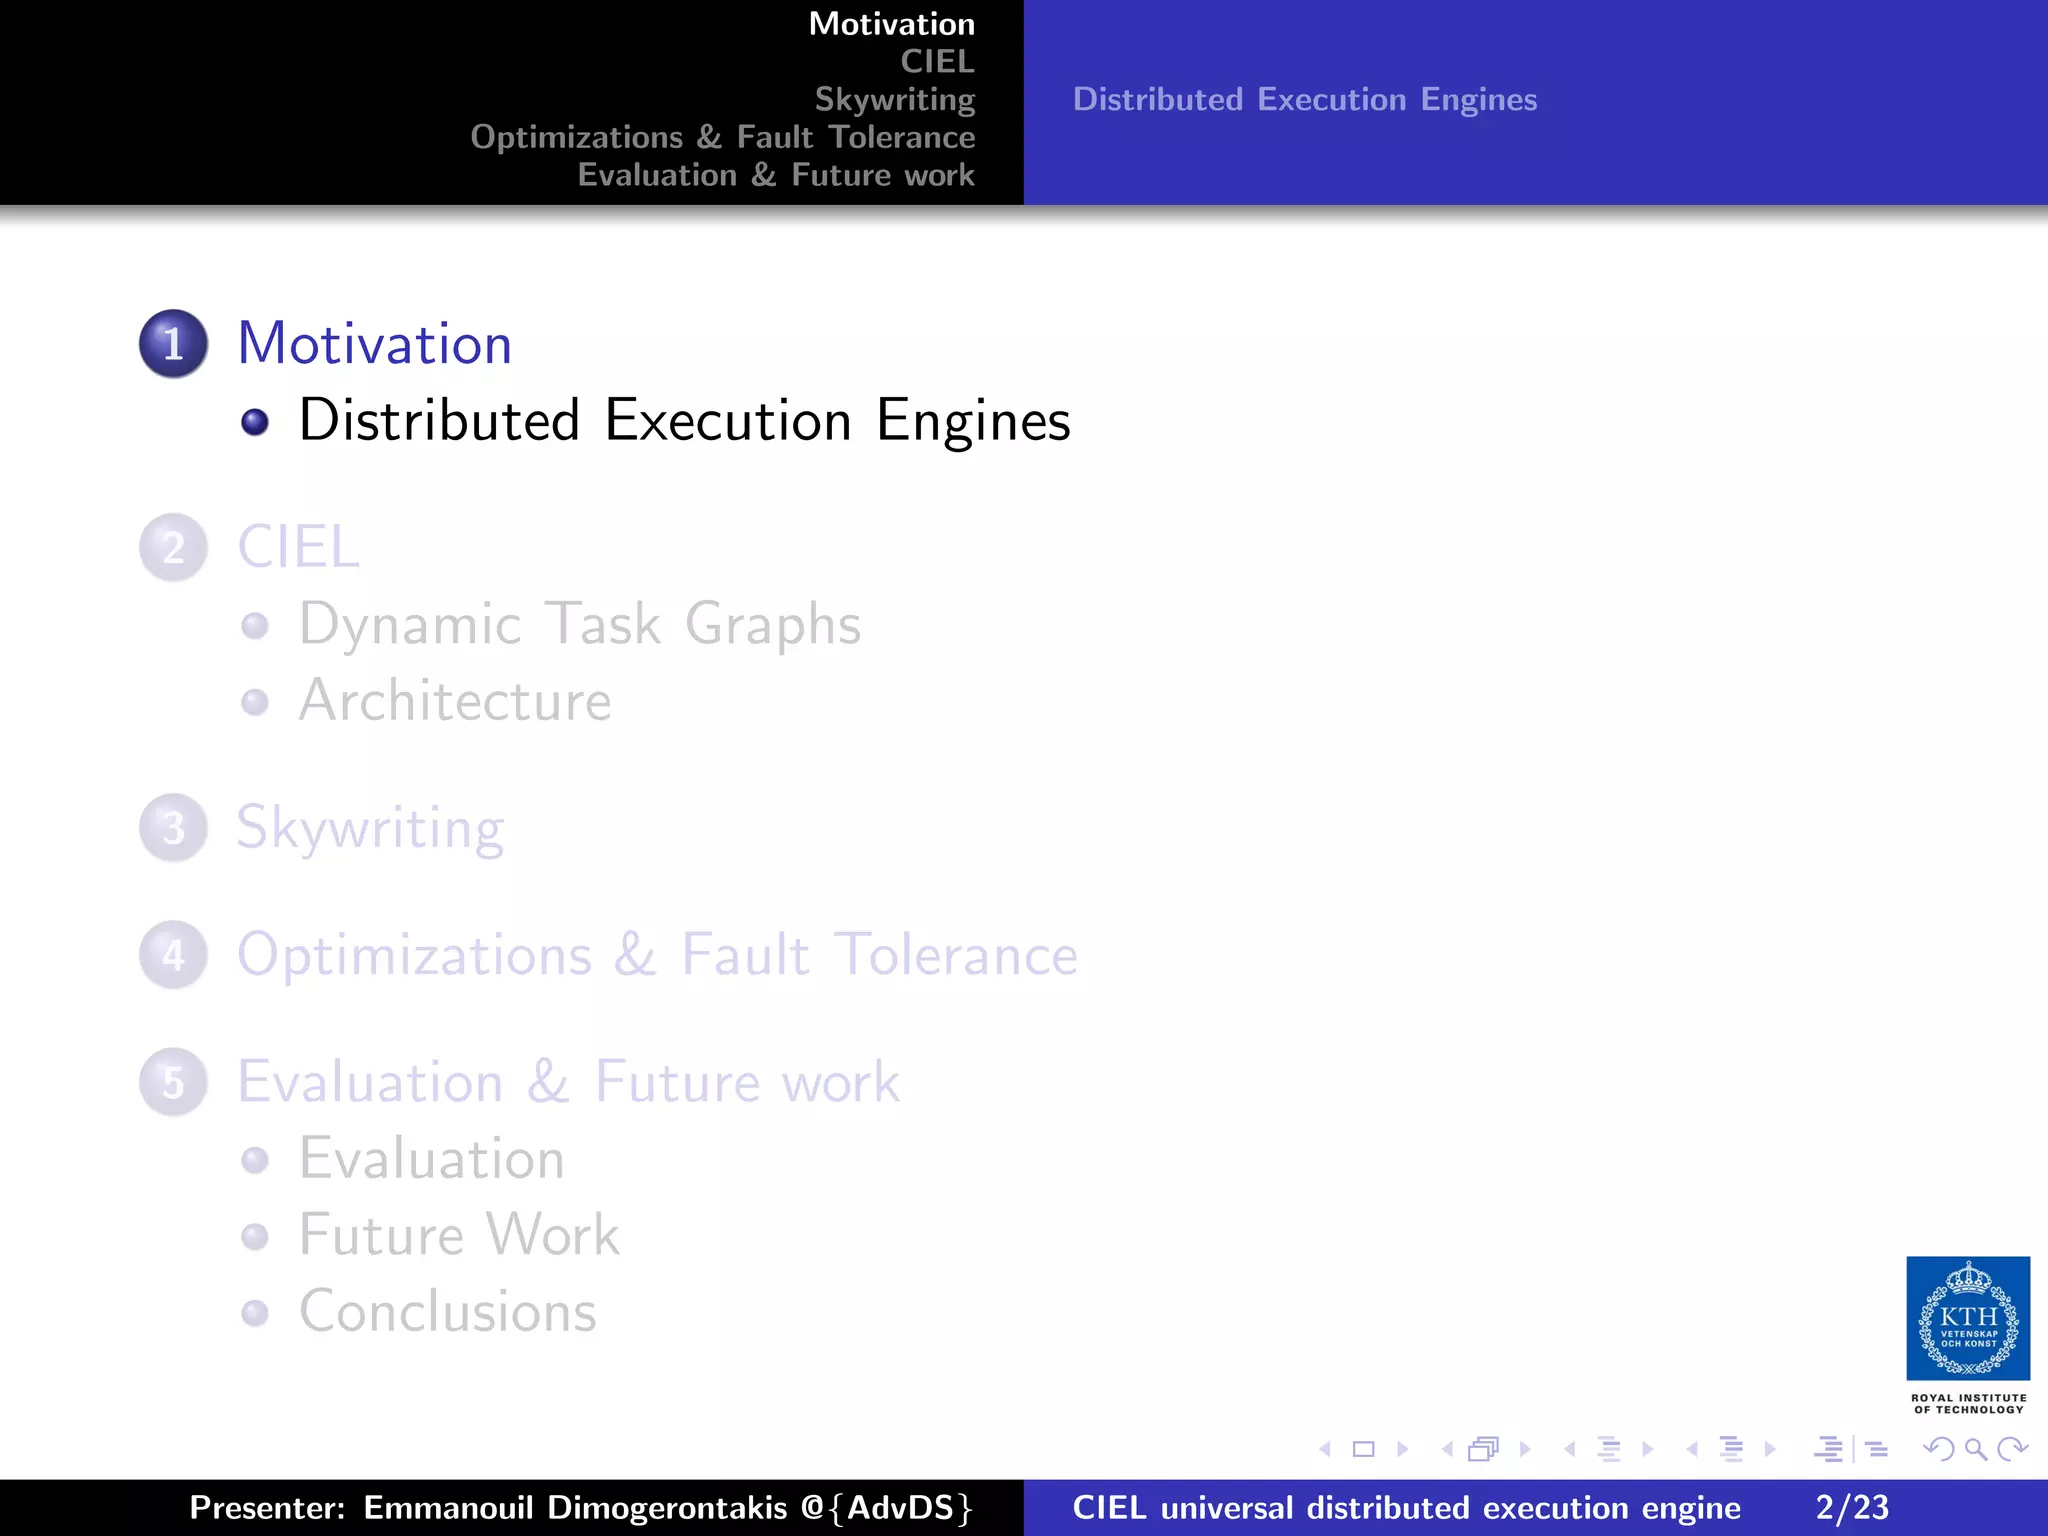Open the CIEL section in the header navigation
This screenshot has height=1536, width=2048.
point(938,62)
